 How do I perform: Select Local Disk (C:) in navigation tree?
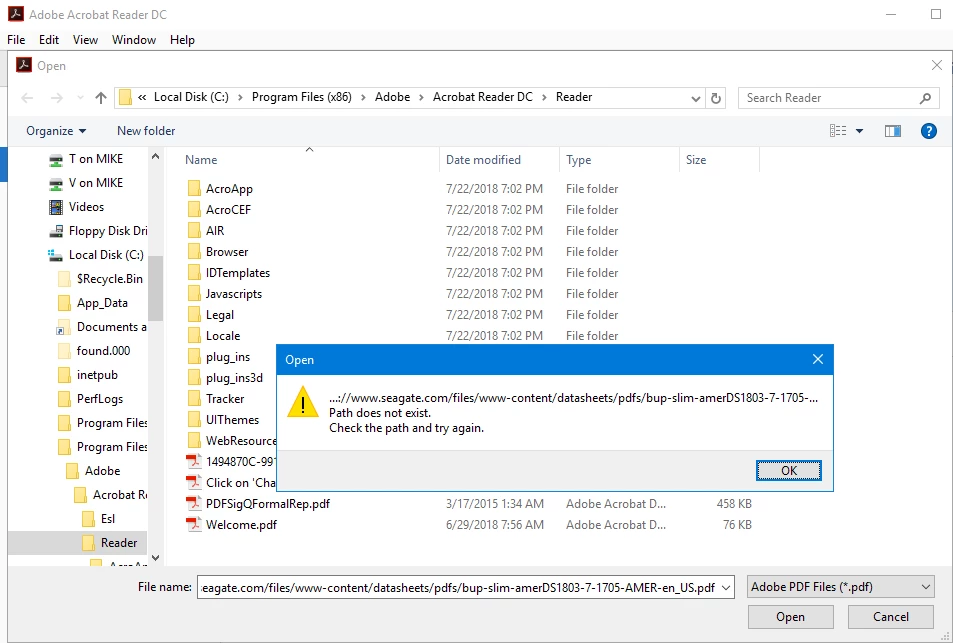(x=96, y=255)
